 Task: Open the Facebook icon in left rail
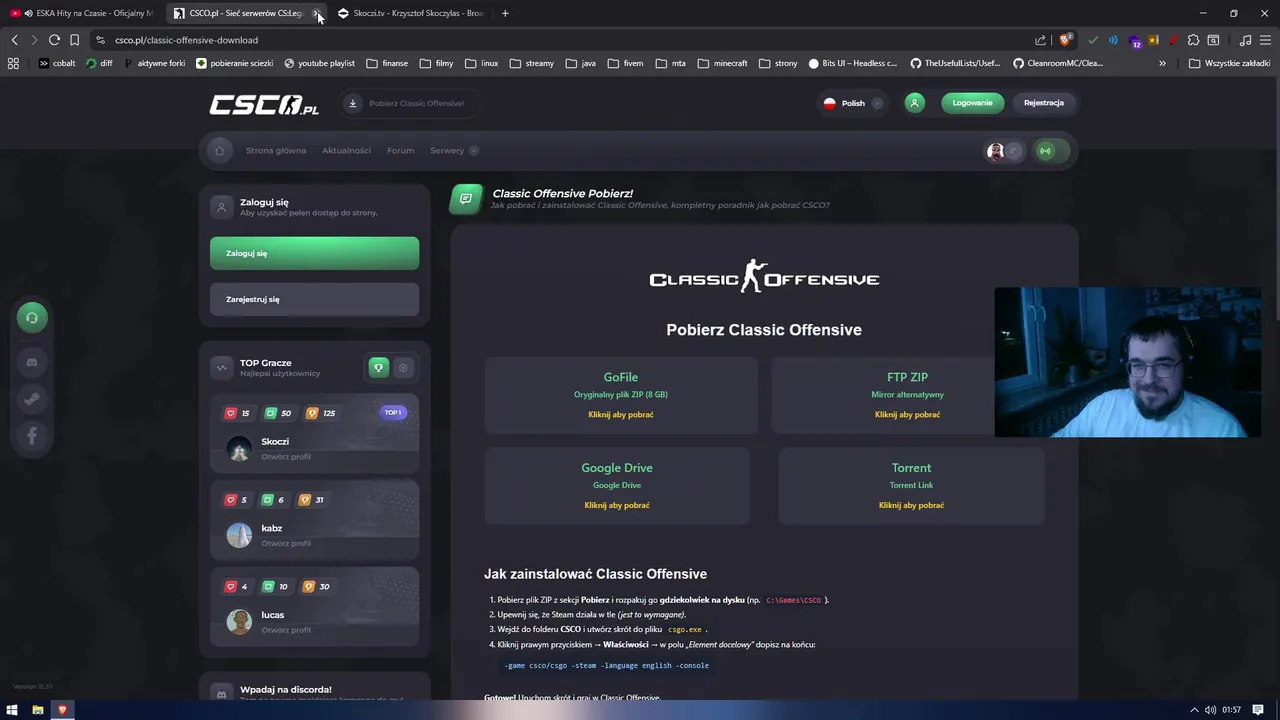(x=32, y=436)
